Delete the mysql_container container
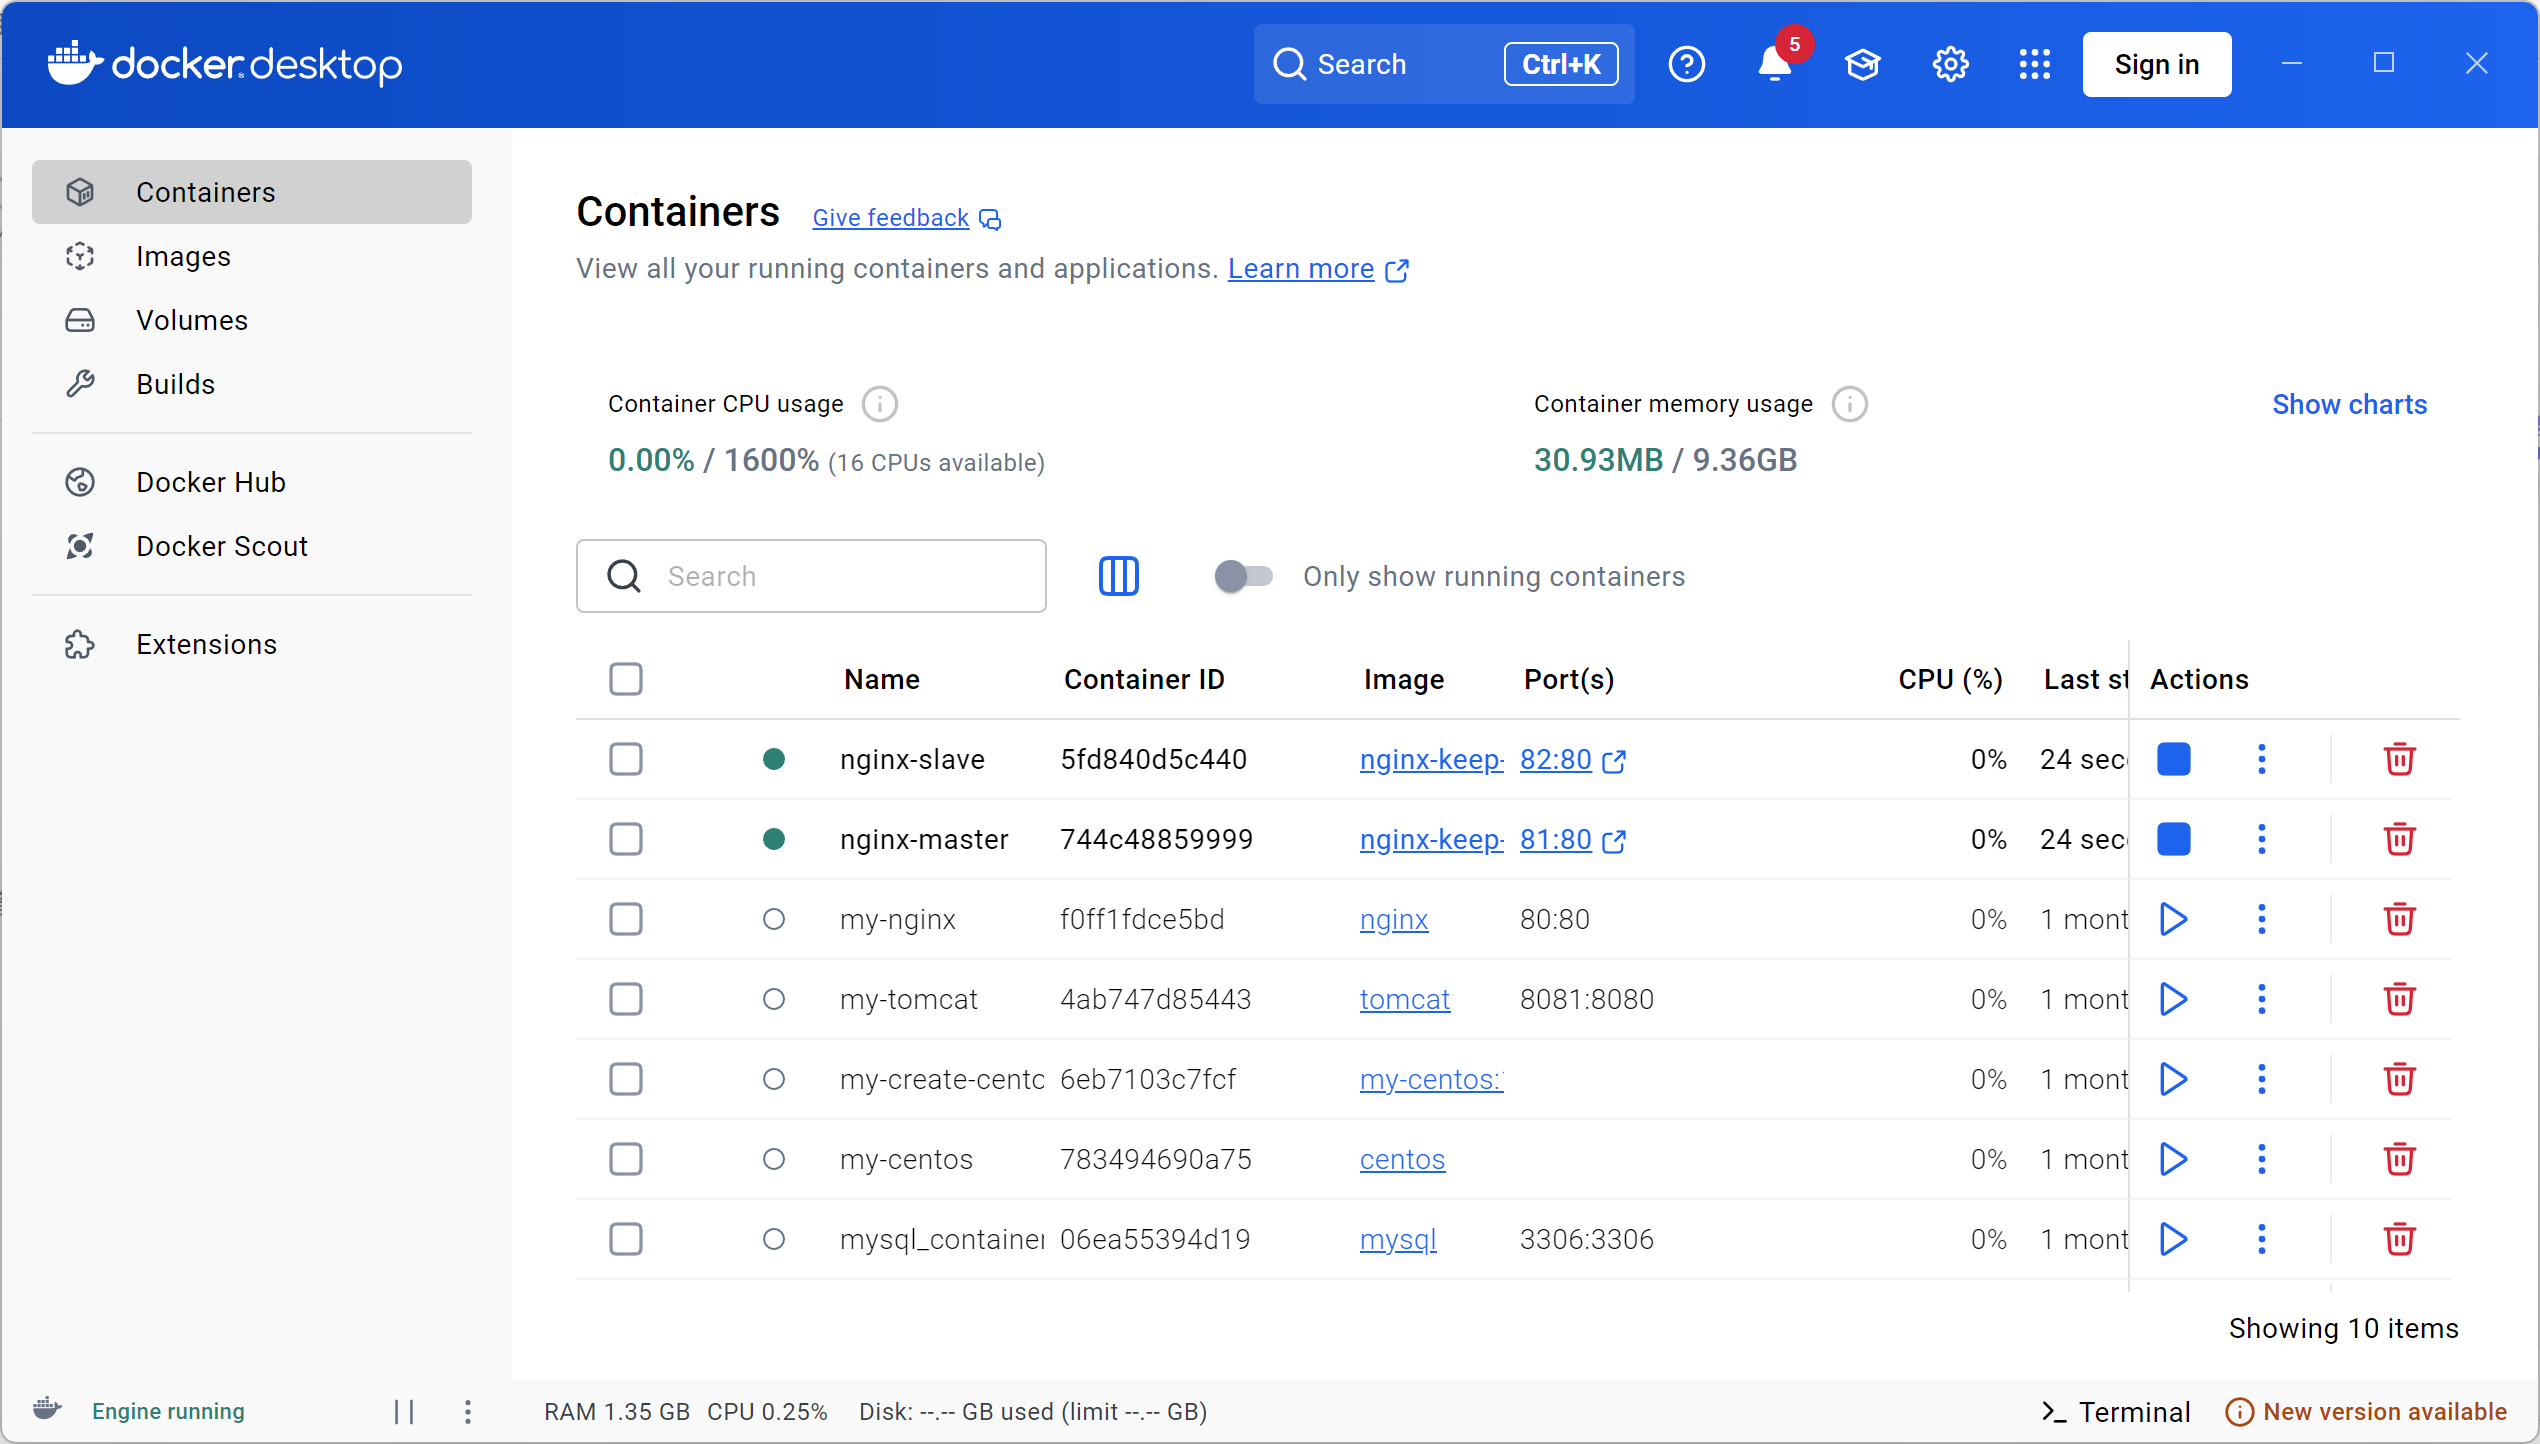The height and width of the screenshot is (1444, 2540). (2399, 1239)
